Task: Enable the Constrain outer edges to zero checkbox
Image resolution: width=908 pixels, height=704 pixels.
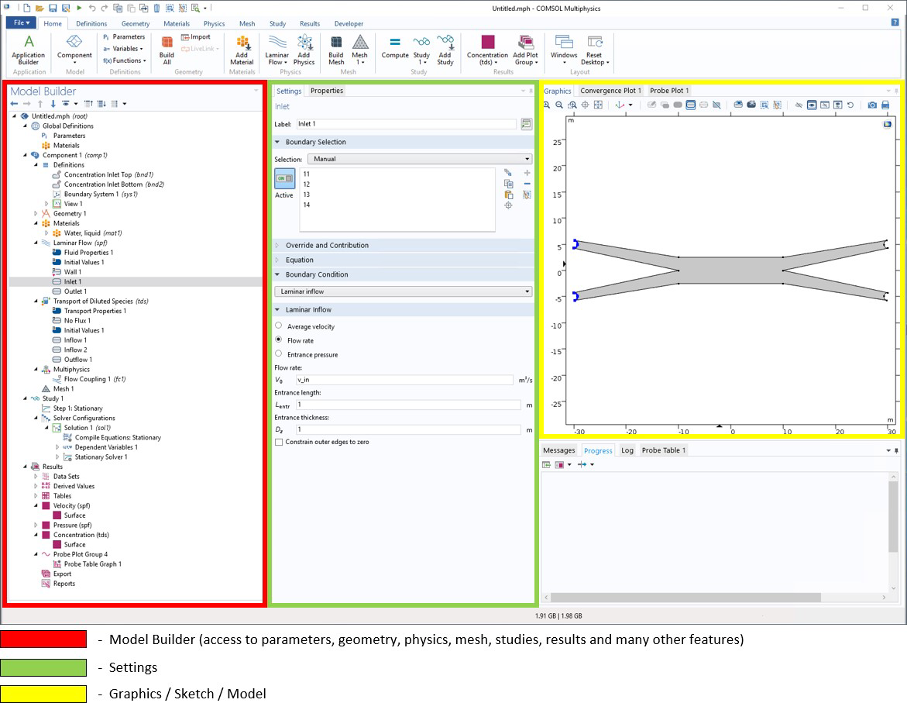Action: [x=279, y=443]
